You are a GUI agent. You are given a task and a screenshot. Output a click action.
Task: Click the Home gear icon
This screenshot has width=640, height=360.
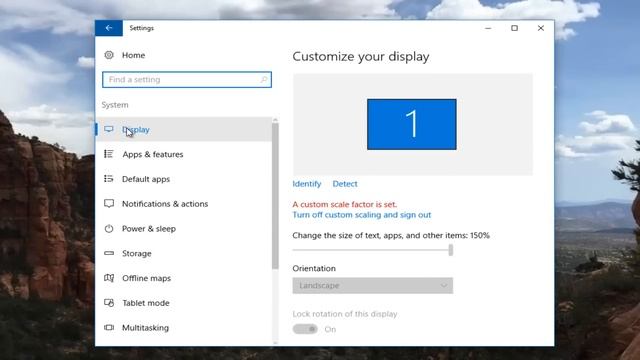click(x=109, y=55)
